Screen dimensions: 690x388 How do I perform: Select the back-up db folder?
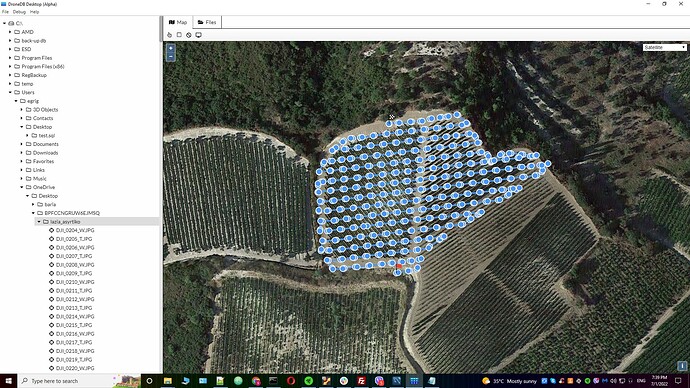(x=33, y=40)
